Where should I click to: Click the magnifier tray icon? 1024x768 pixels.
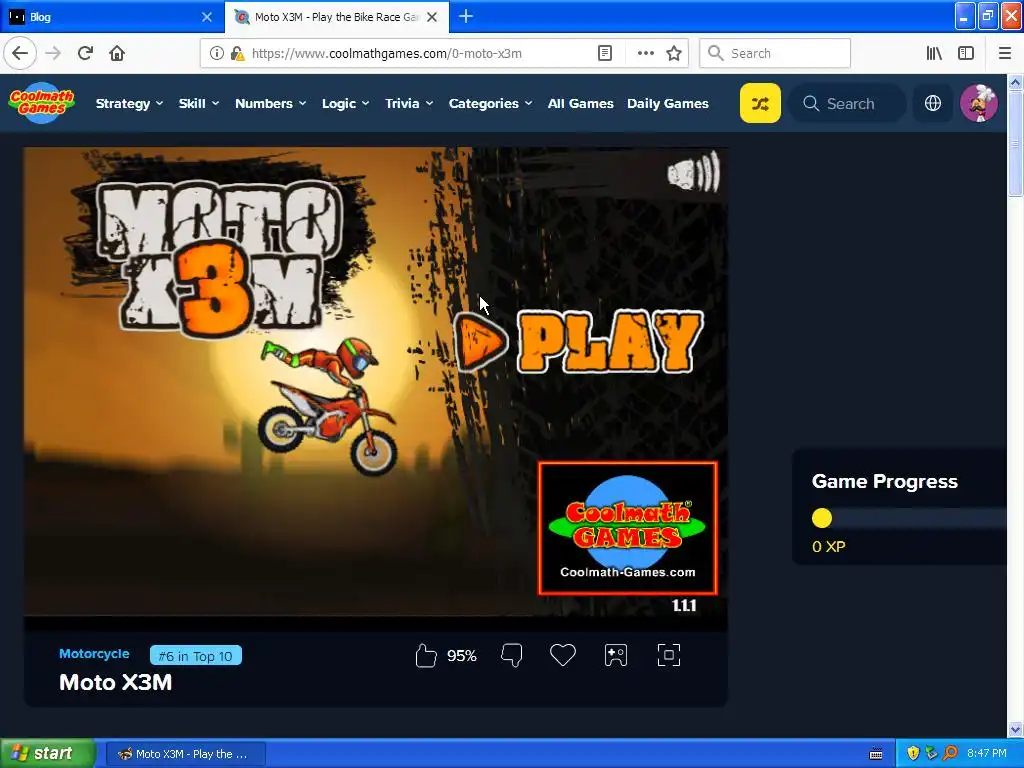coord(950,753)
